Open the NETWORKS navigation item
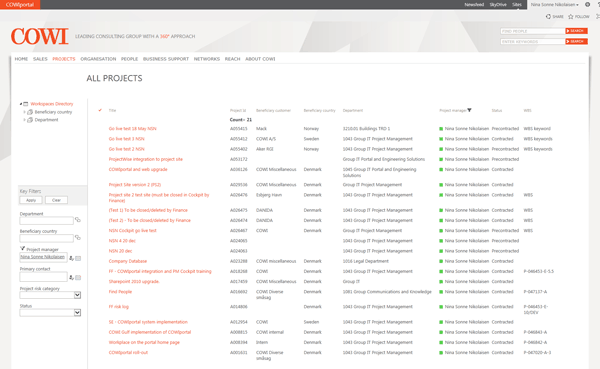 pos(207,59)
